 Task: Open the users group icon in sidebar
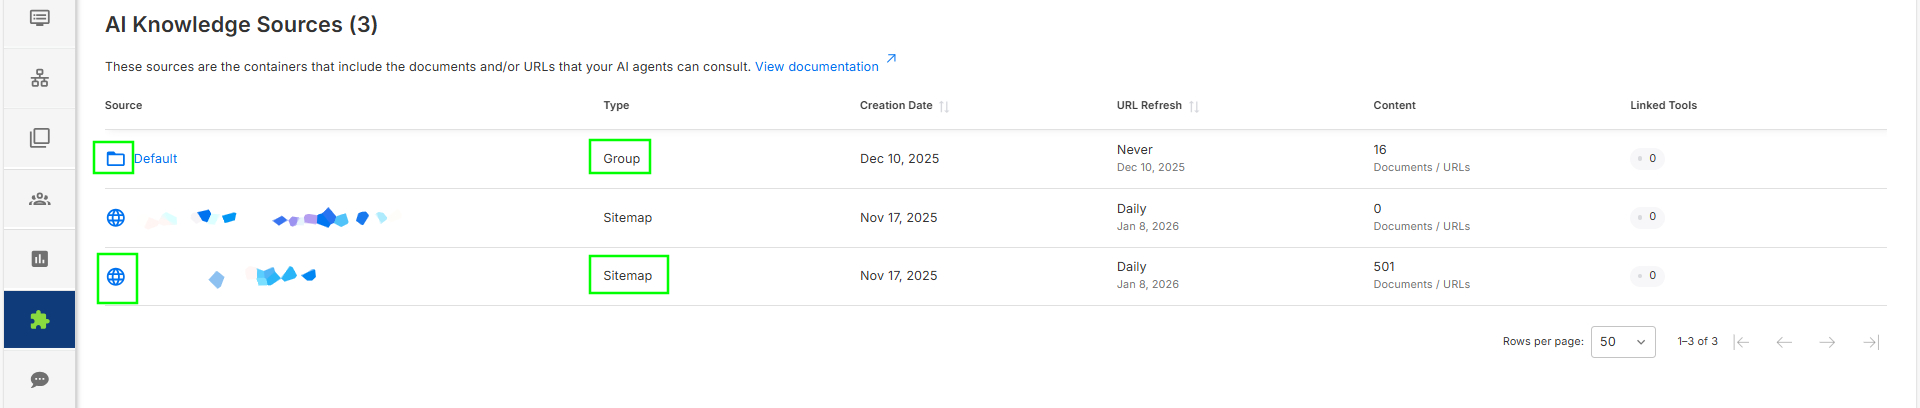tap(40, 199)
